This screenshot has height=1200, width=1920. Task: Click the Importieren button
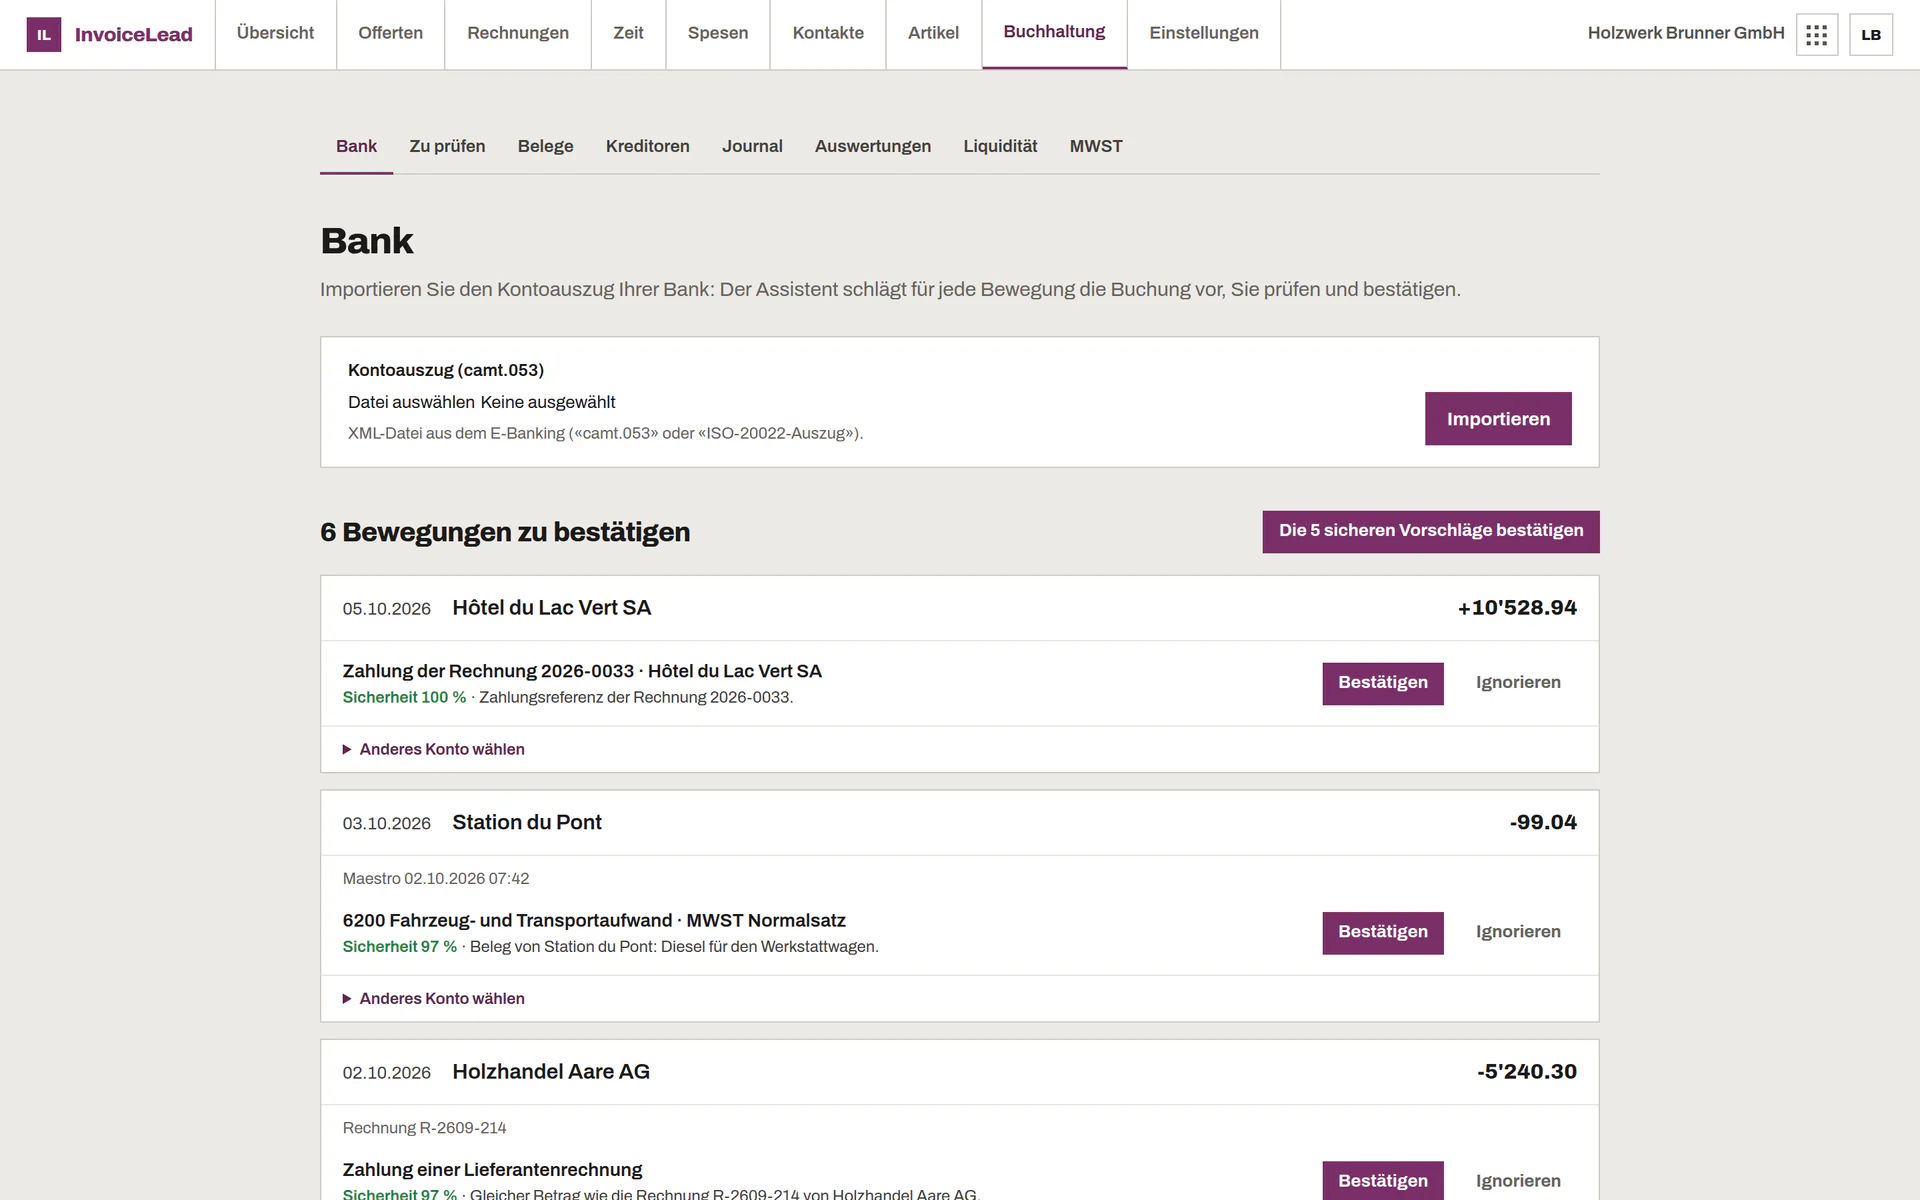[1498, 419]
